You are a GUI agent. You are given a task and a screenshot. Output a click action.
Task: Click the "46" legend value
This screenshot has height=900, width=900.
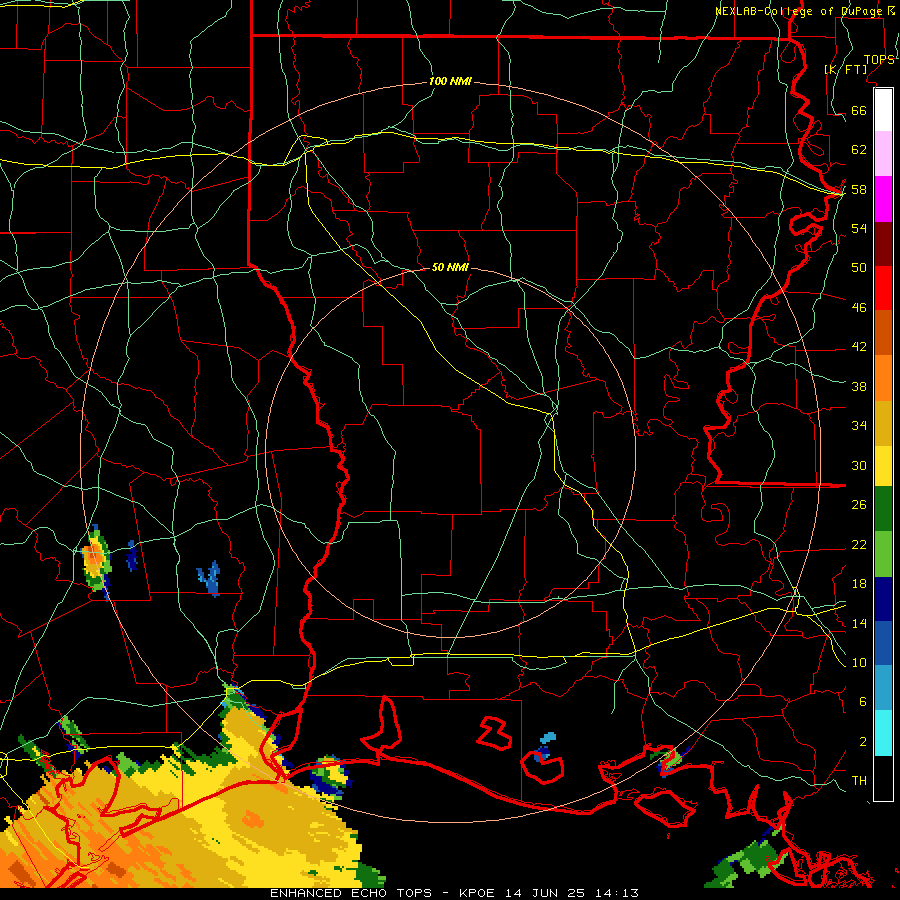pyautogui.click(x=859, y=308)
